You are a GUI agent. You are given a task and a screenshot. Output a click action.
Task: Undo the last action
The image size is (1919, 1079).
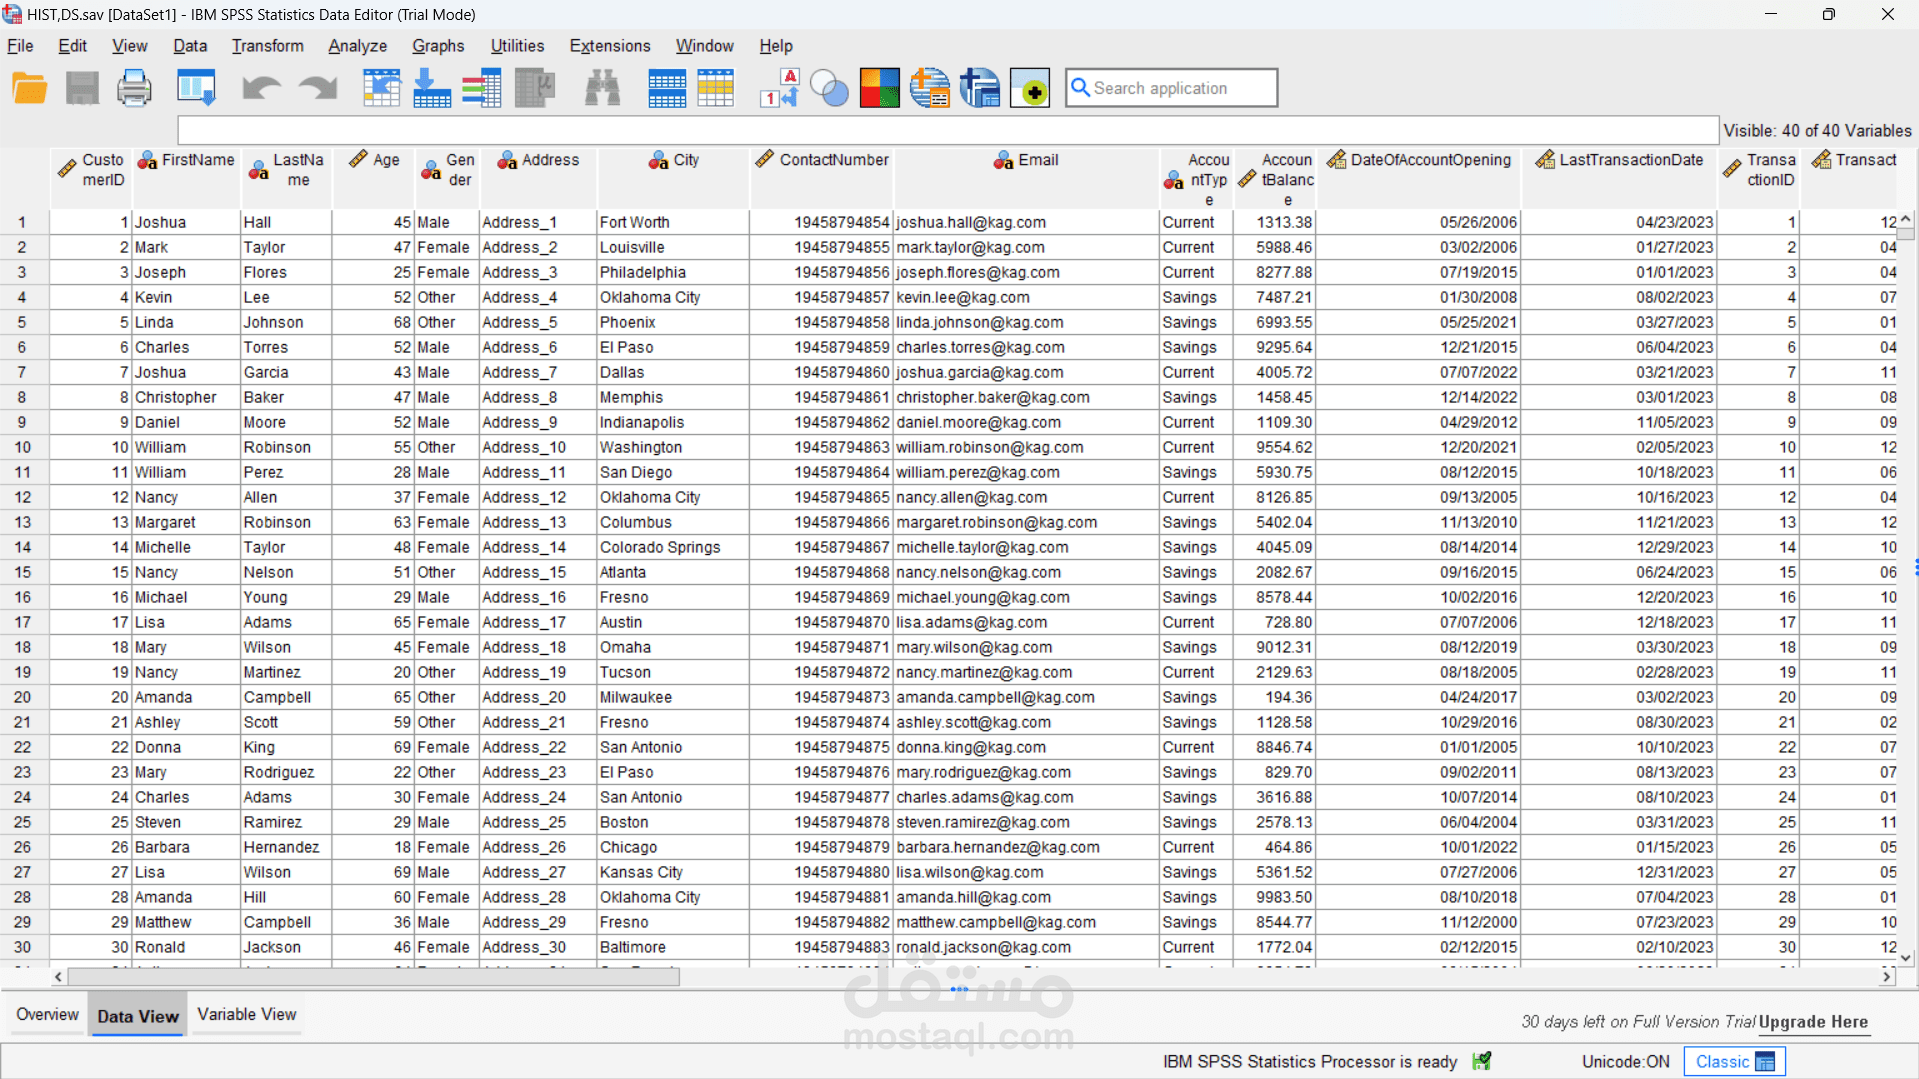pos(262,89)
